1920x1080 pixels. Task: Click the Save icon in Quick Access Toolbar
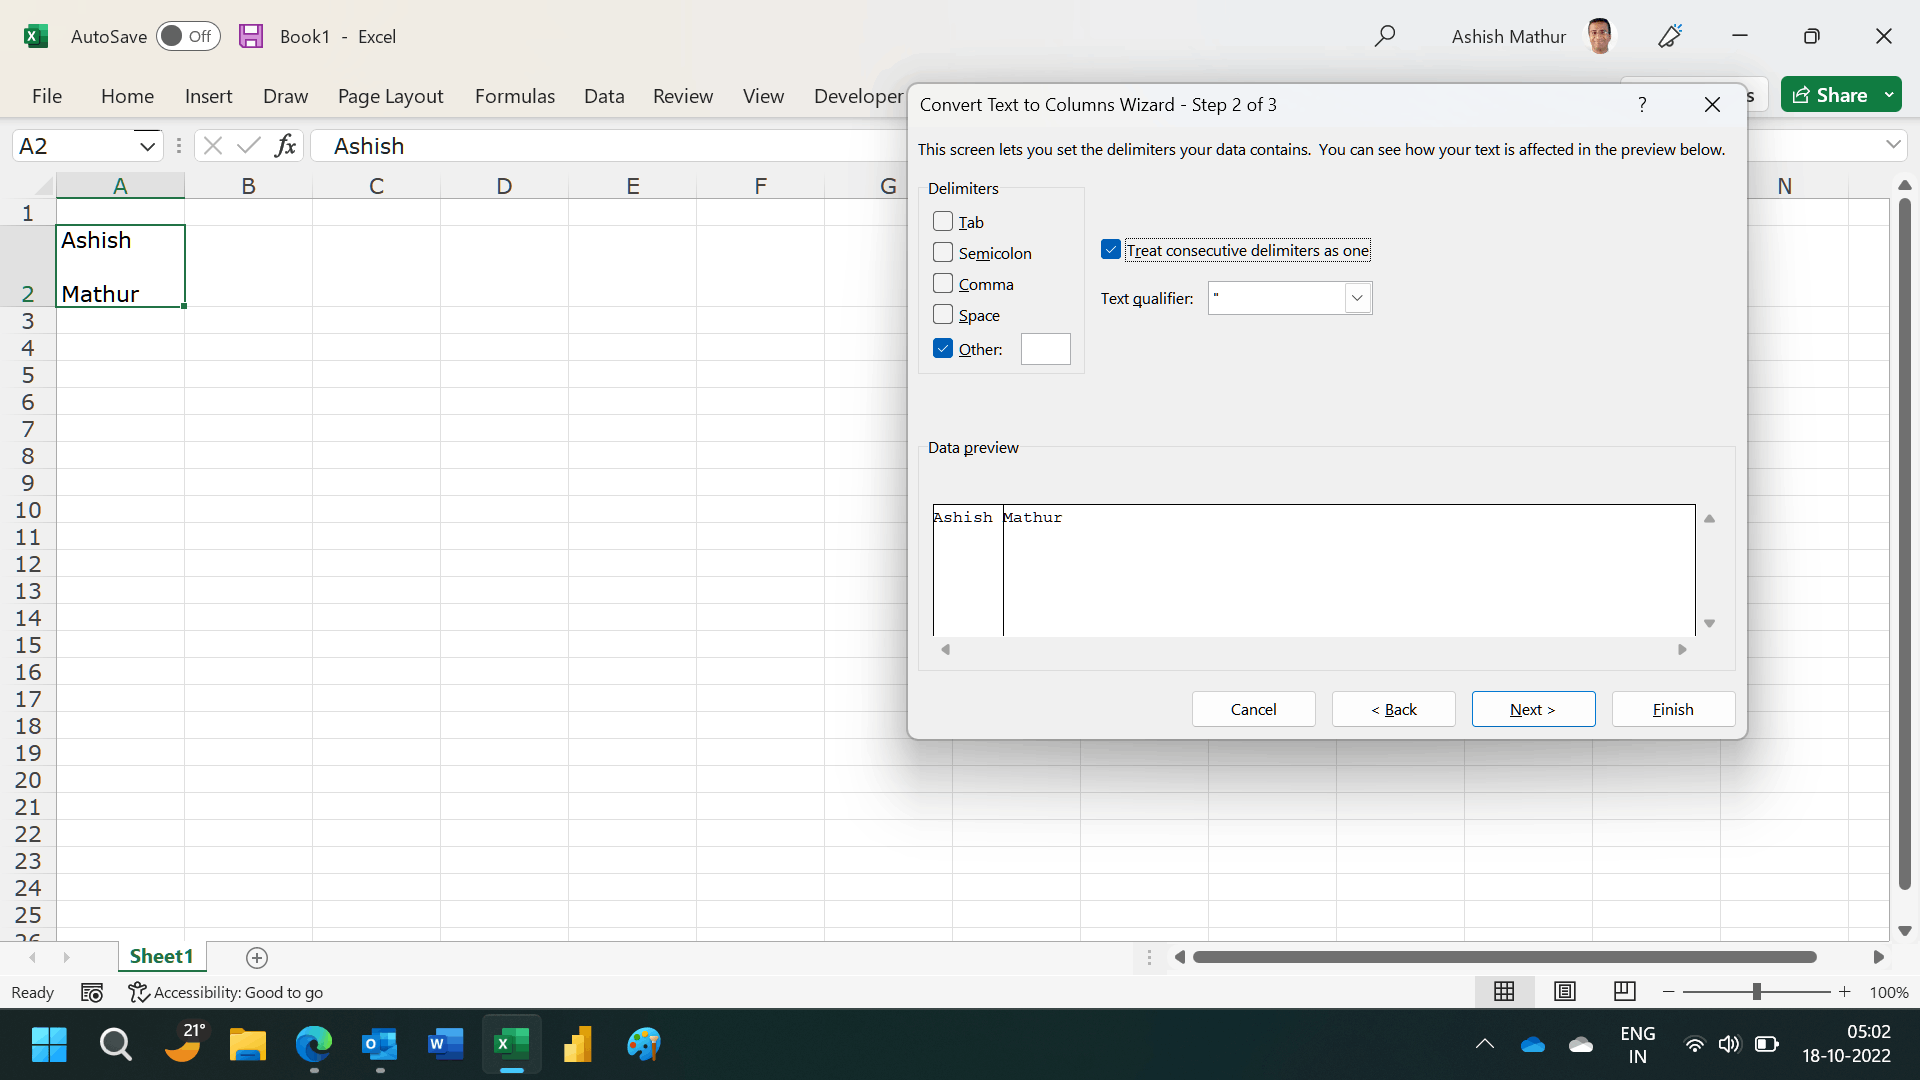pos(251,36)
